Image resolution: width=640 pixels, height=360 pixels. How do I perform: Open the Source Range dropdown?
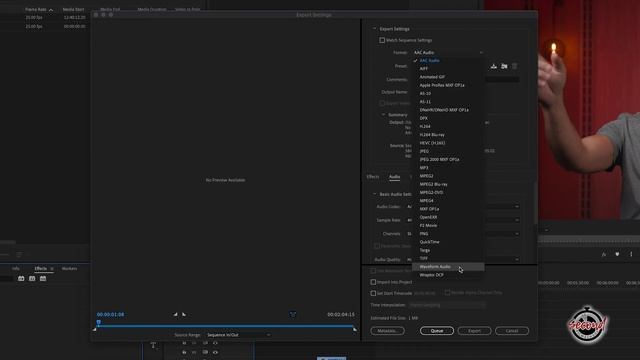click(x=238, y=335)
